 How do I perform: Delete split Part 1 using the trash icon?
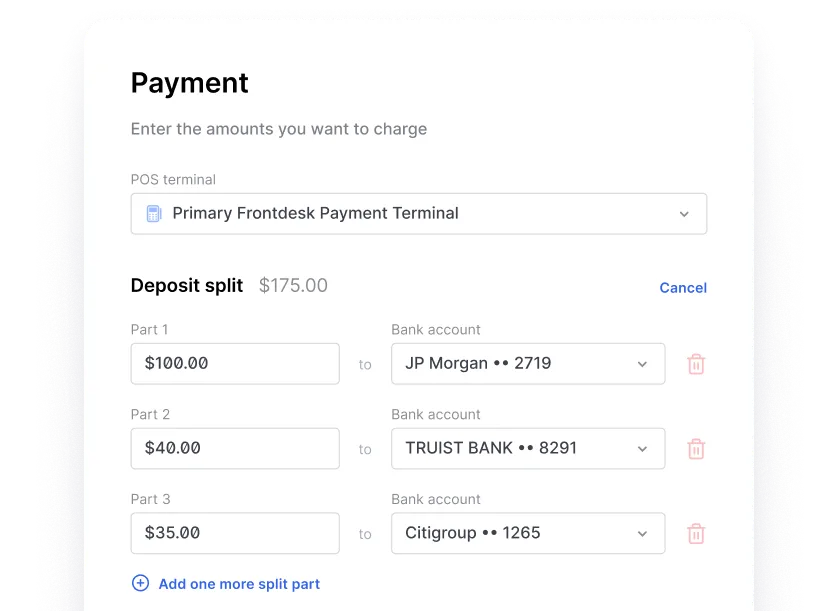coord(696,363)
